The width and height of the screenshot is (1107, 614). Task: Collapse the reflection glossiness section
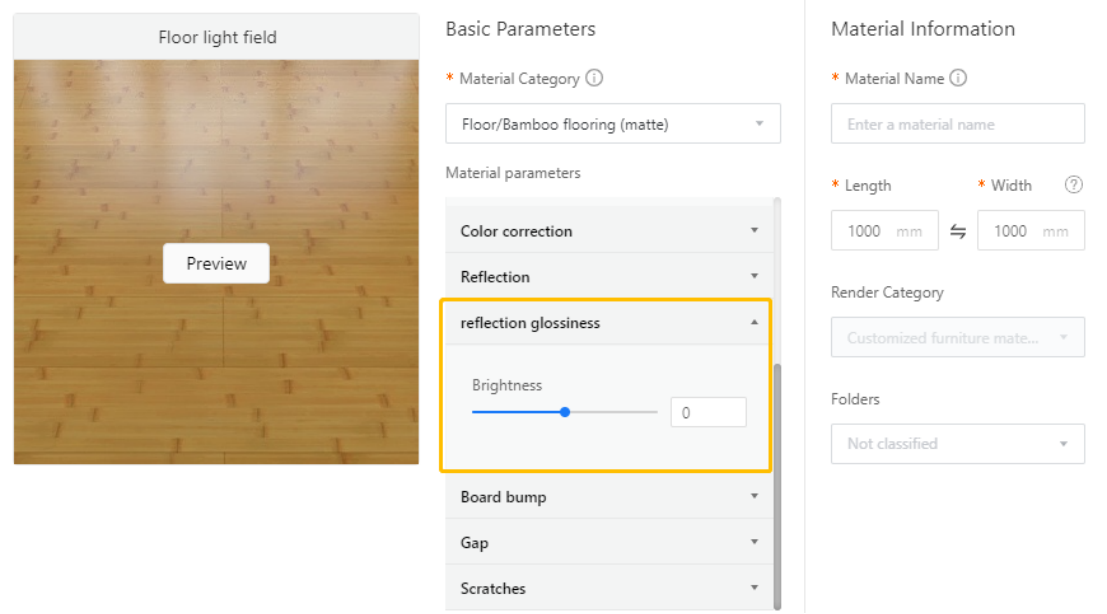[608, 323]
